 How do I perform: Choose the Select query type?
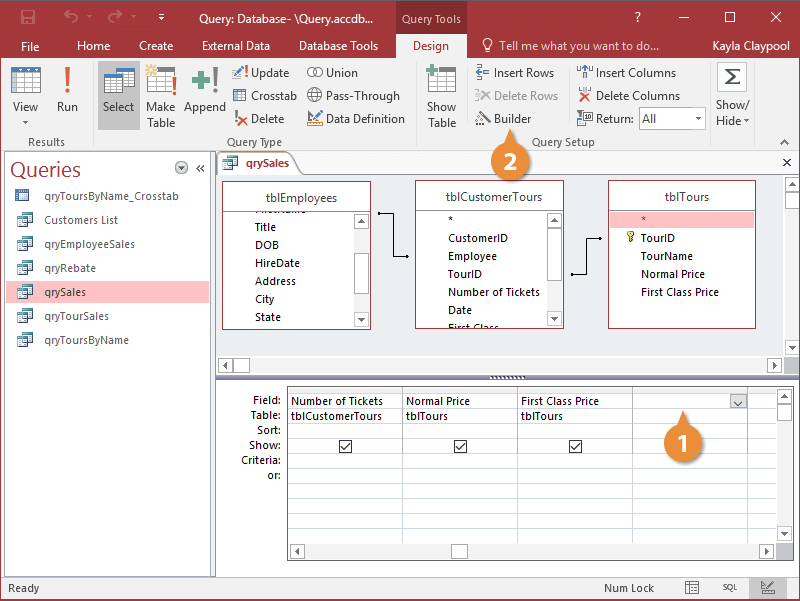(118, 95)
